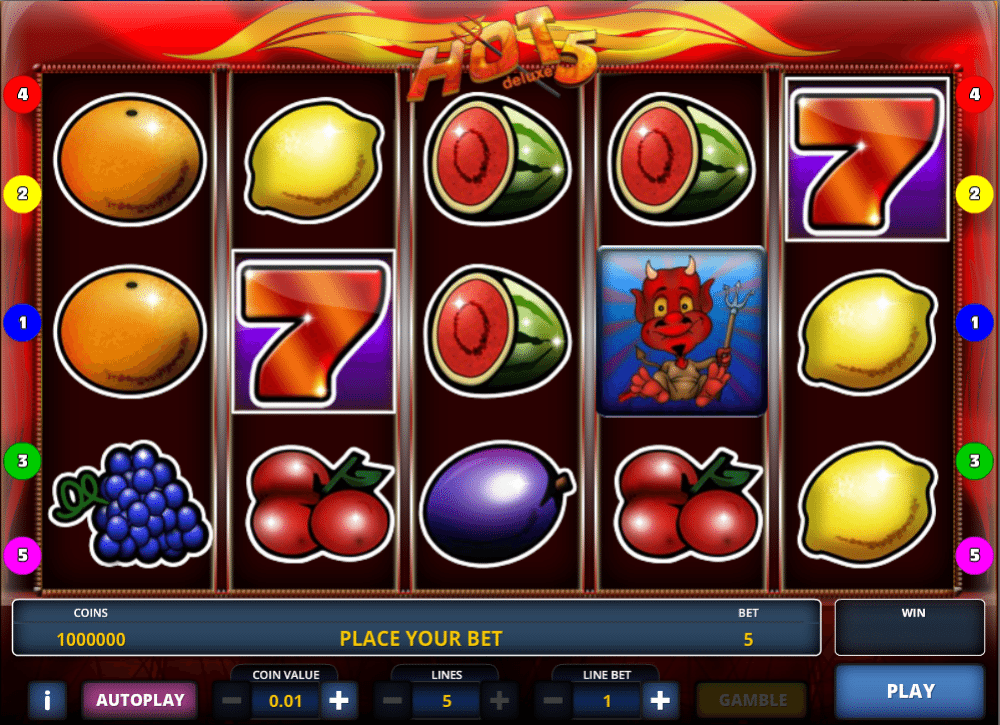Start the spin with PLAY button
Viewport: 1000px width, 725px height.
tap(910, 691)
